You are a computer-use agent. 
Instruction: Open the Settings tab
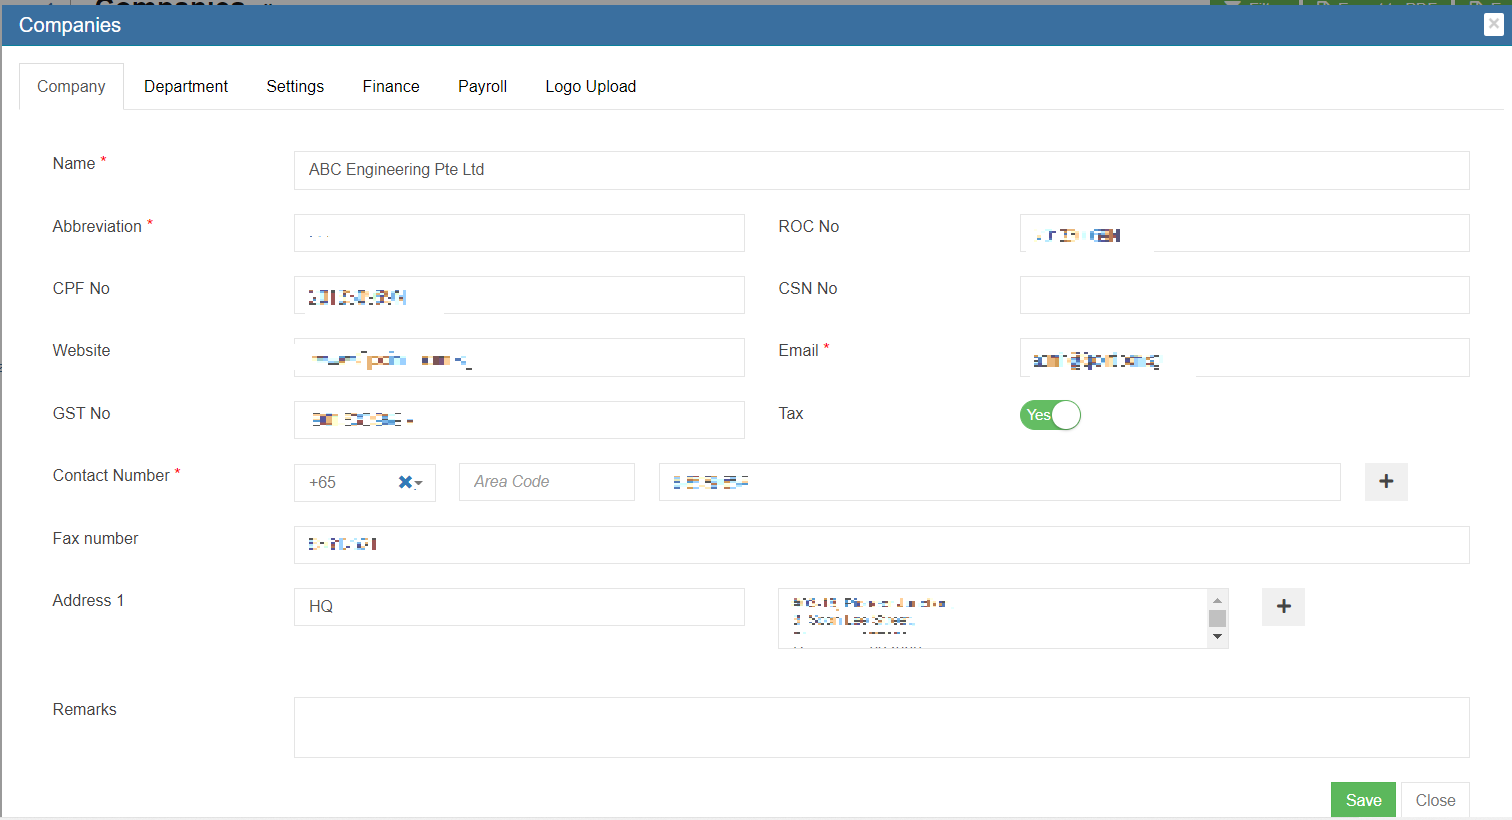click(295, 87)
